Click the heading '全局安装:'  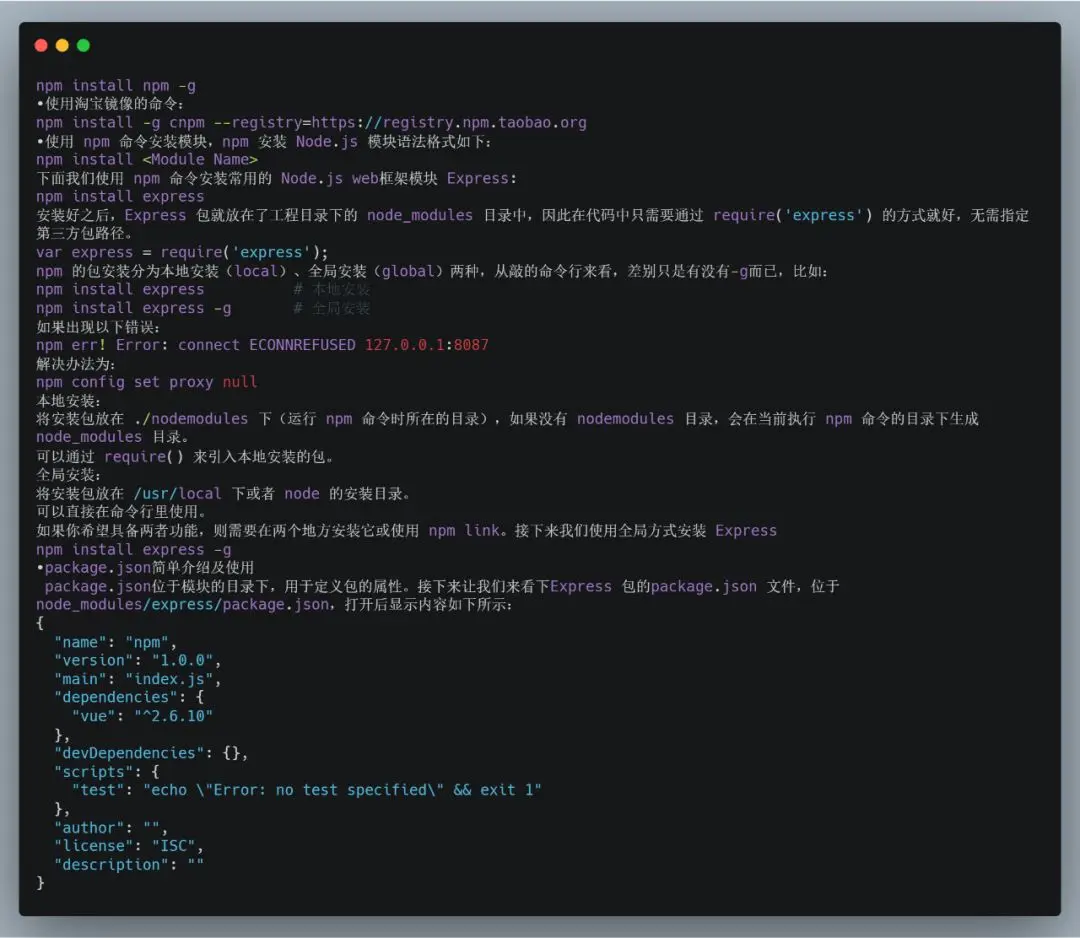[x=68, y=475]
